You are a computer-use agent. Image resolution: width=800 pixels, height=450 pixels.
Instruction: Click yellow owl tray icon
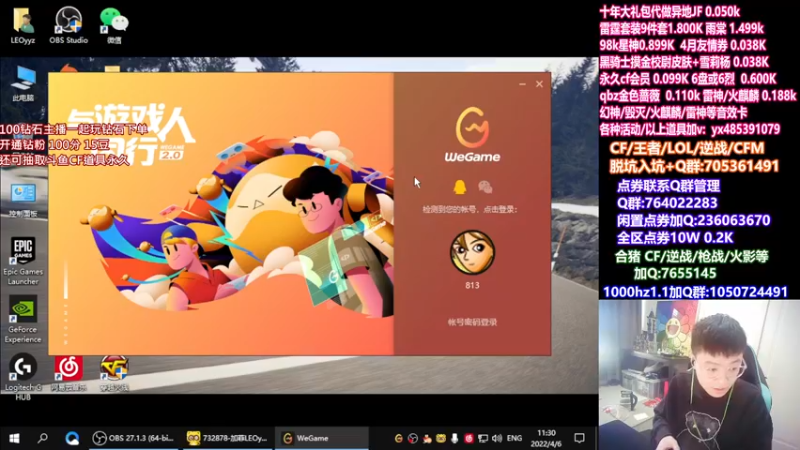[x=440, y=438]
